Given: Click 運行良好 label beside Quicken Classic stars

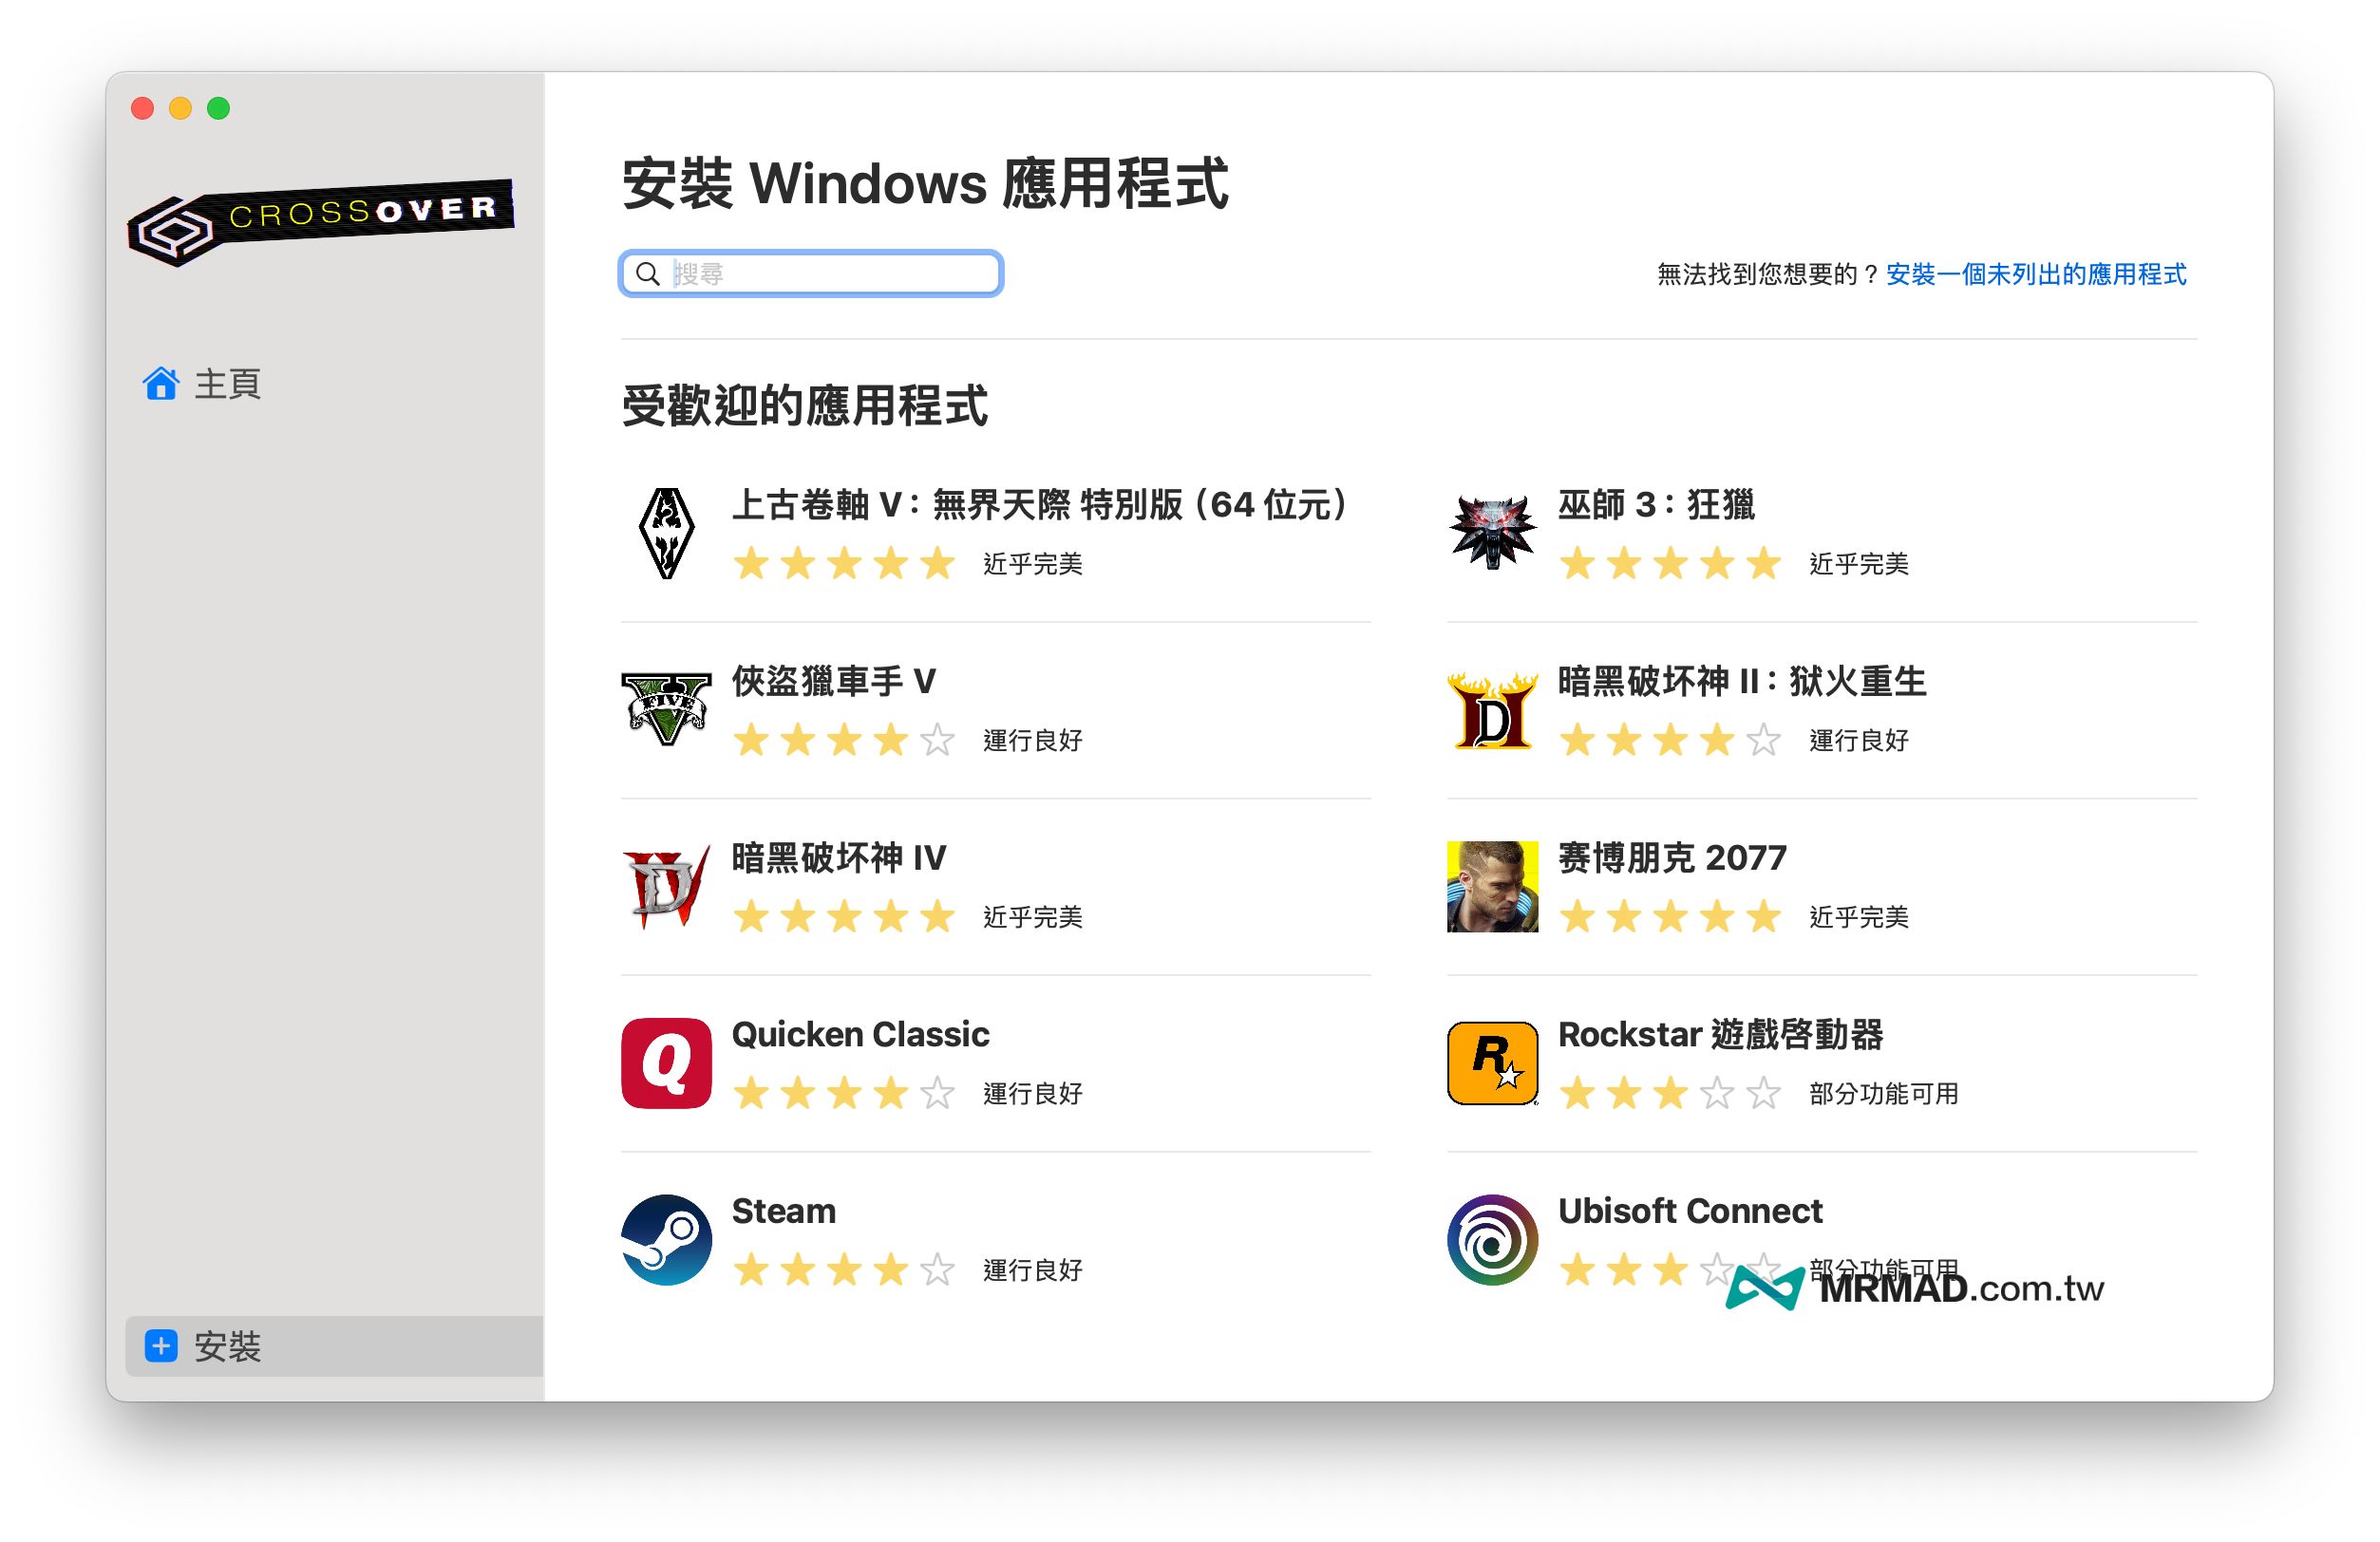Looking at the screenshot, I should [x=1032, y=1094].
